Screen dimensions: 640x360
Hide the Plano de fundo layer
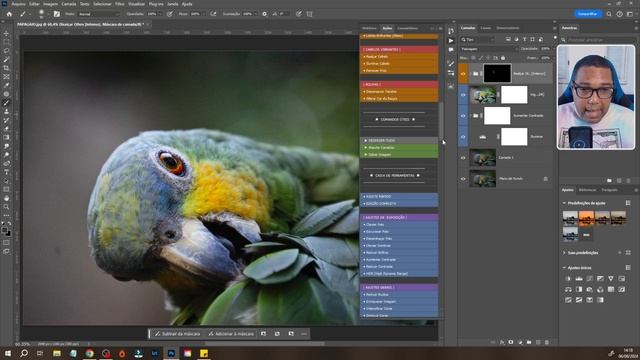click(x=463, y=179)
